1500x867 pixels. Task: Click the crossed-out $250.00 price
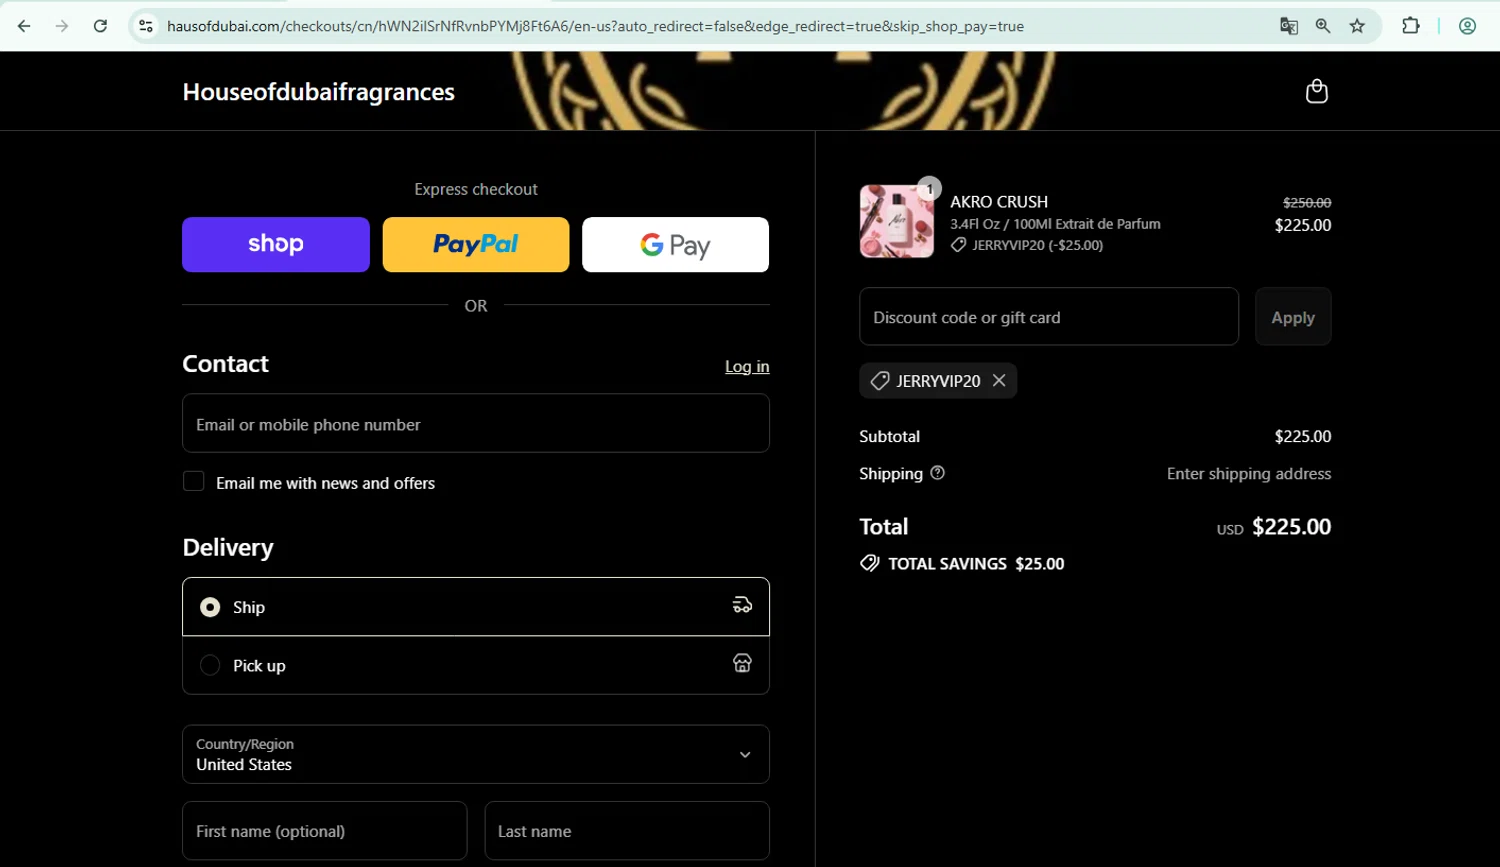(x=1307, y=202)
